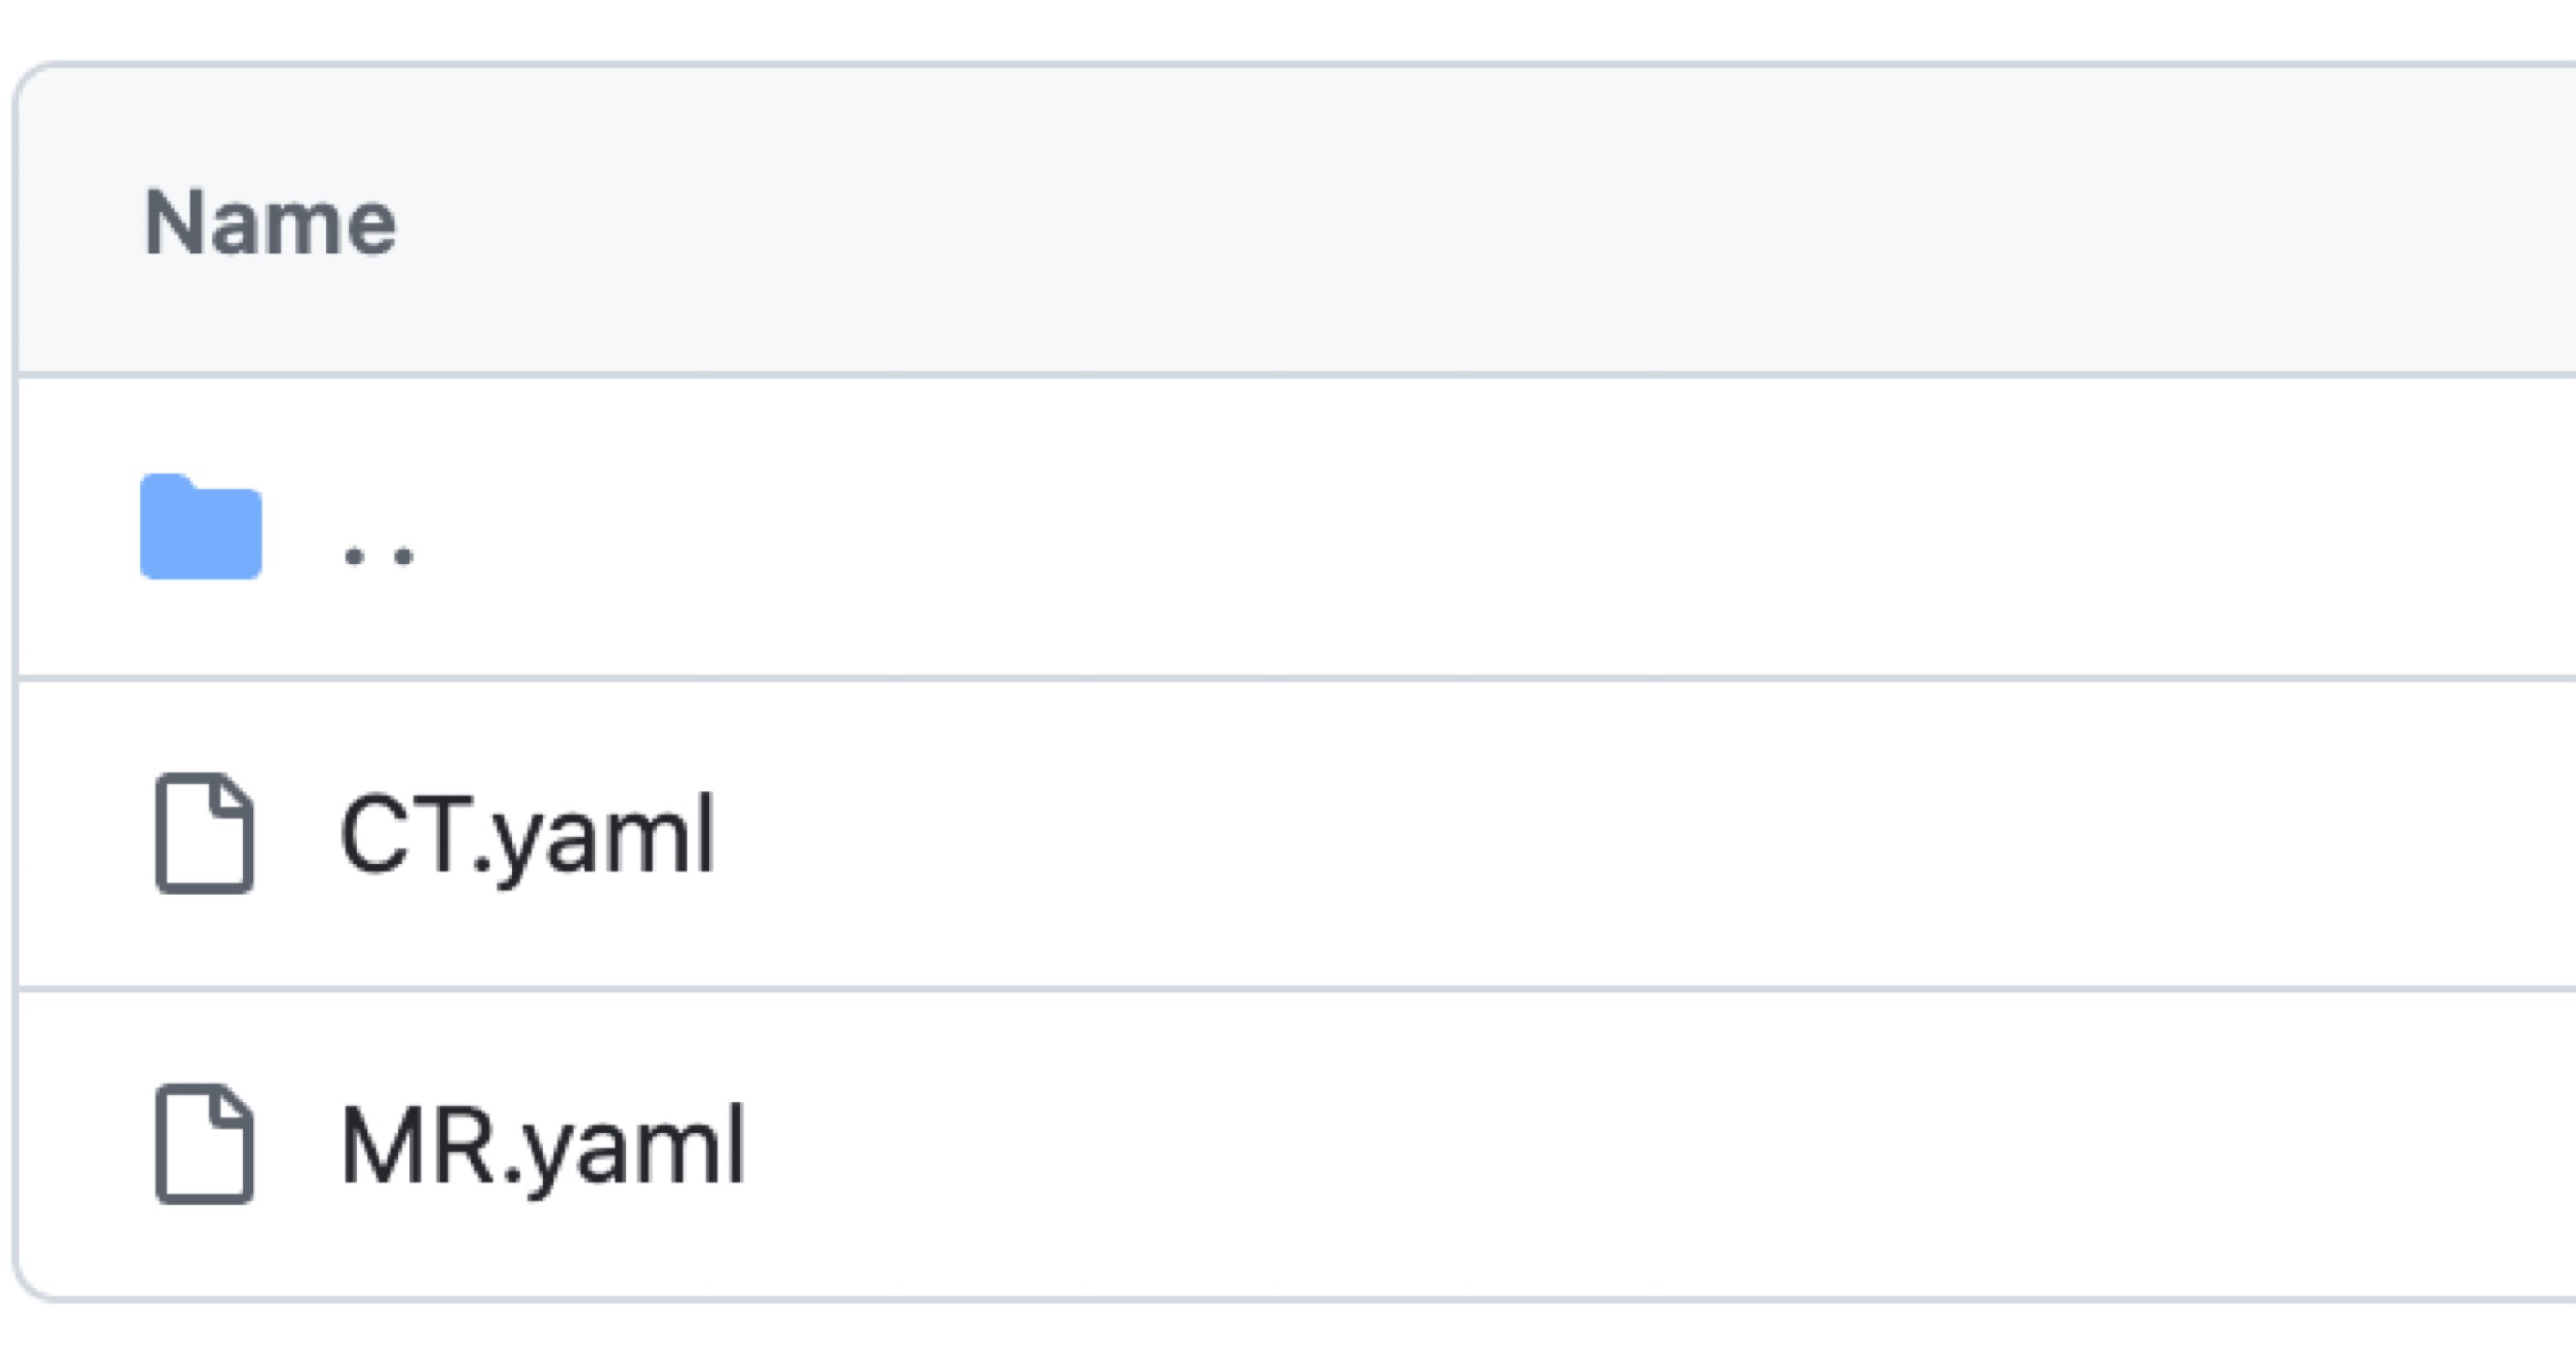View CT.yaml by clicking its filename
2576x1345 pixels.
(x=527, y=836)
